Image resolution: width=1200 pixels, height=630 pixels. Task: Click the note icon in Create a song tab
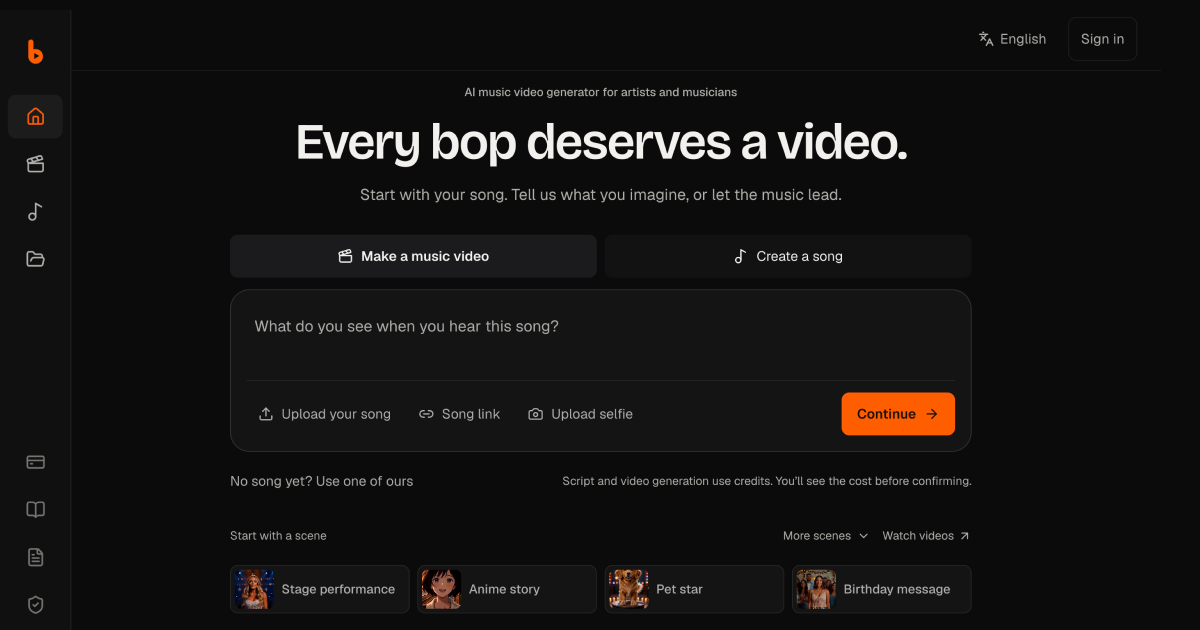tap(740, 256)
